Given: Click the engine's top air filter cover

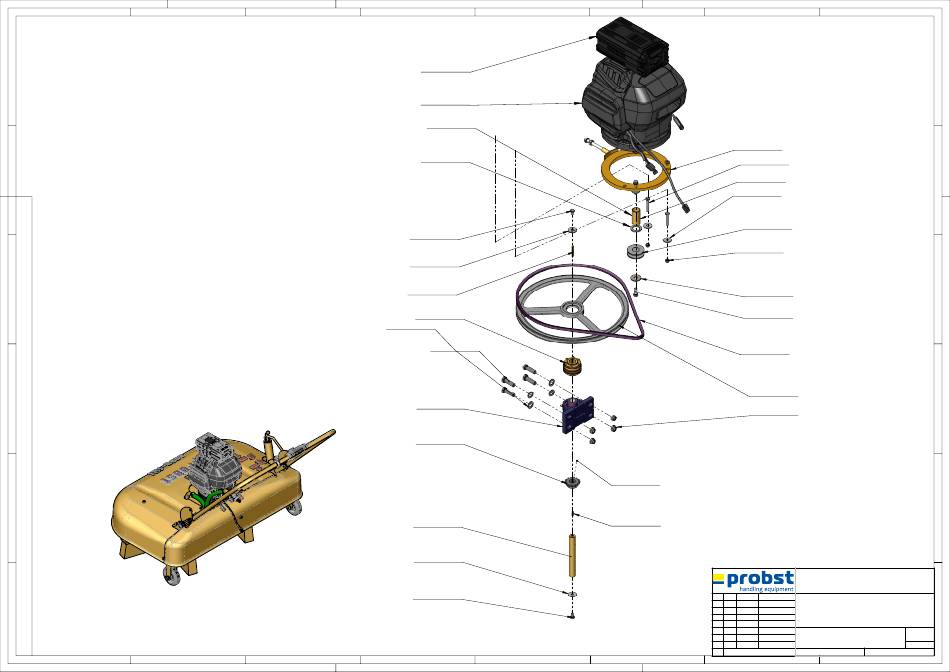Looking at the screenshot, I should [630, 42].
